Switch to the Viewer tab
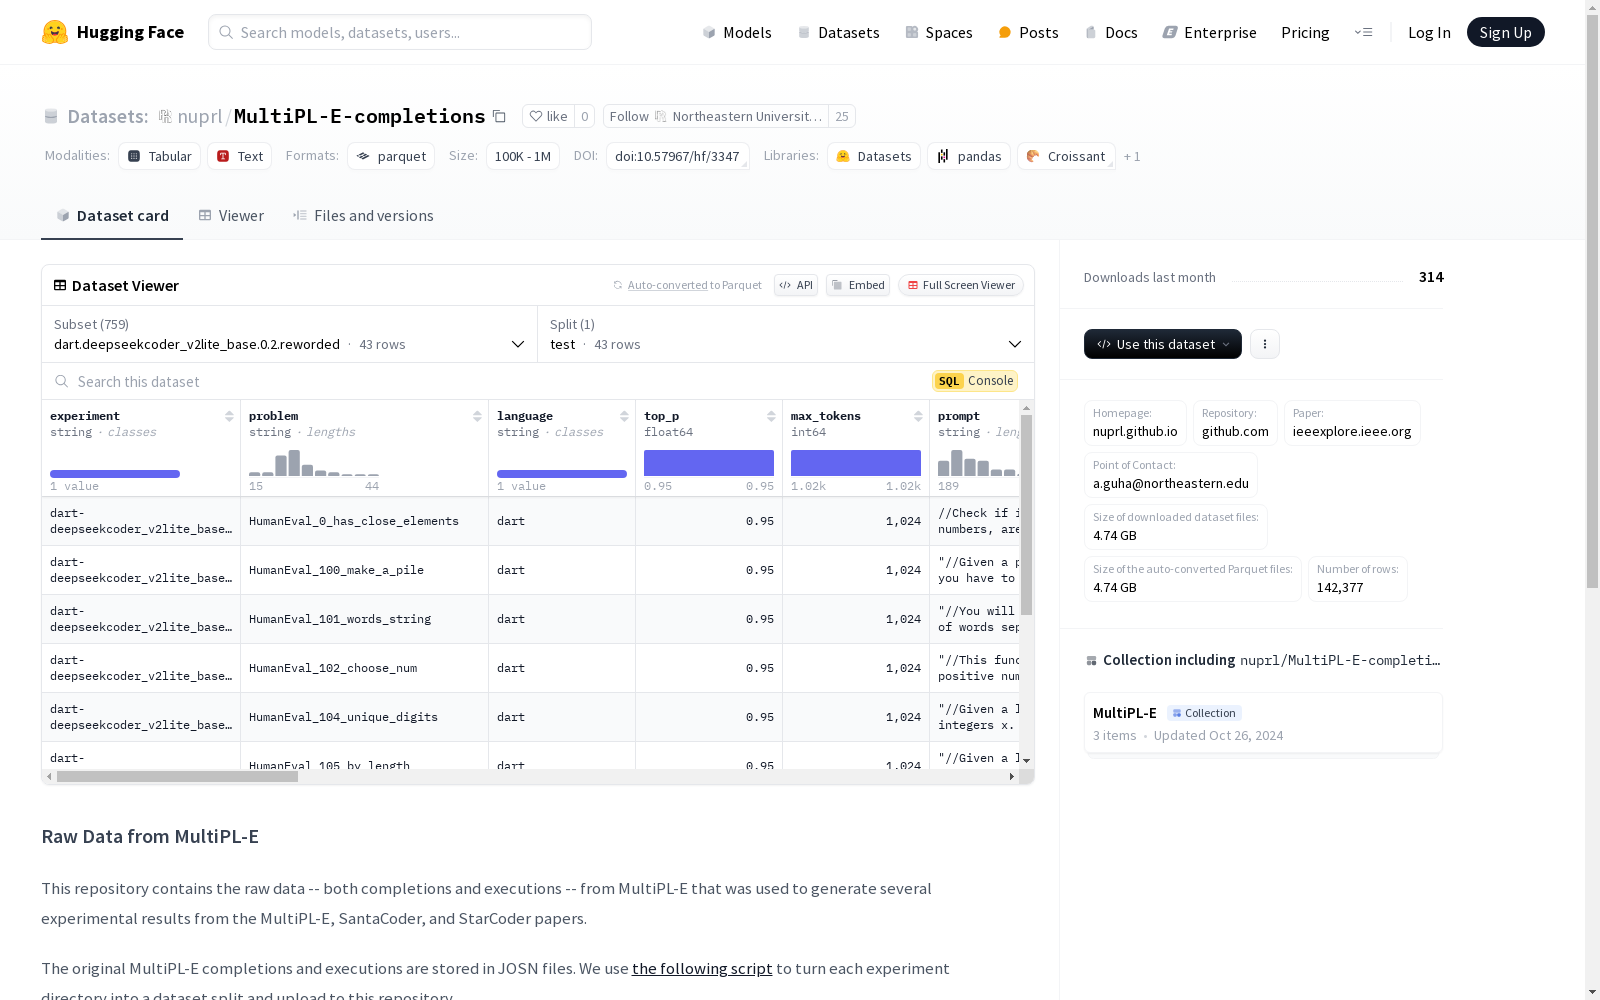The image size is (1600, 1000). (231, 216)
